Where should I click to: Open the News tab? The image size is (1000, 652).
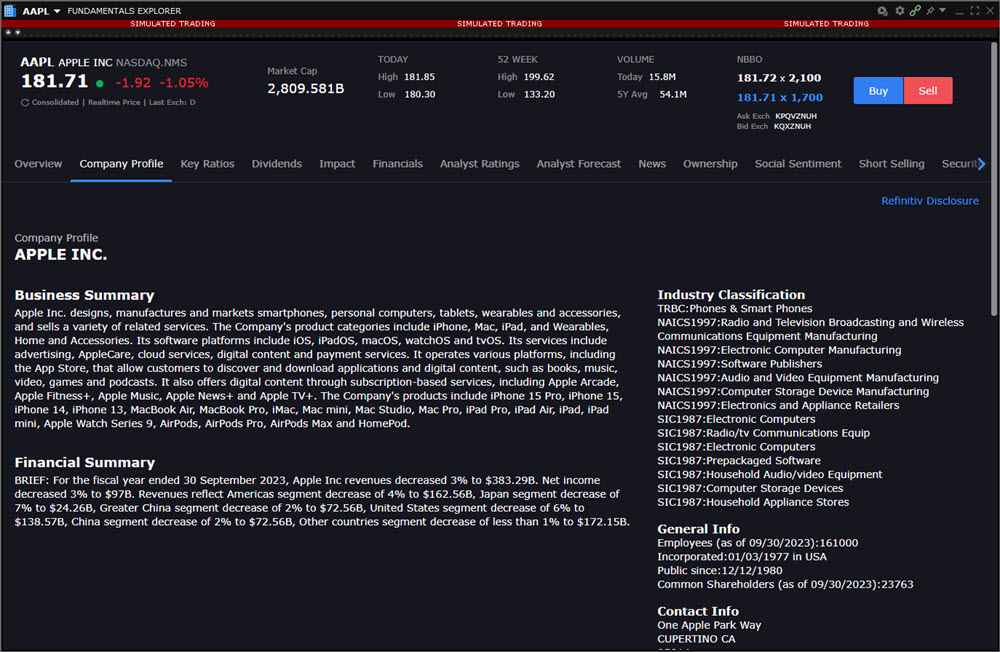tap(652, 164)
